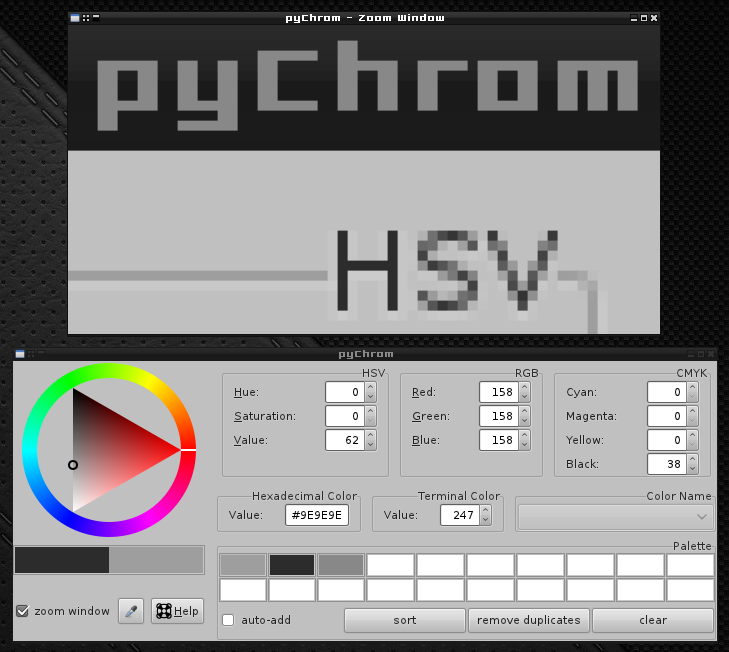Open Help with the lifebuoy icon button
This screenshot has height=652, width=729.
point(177,611)
